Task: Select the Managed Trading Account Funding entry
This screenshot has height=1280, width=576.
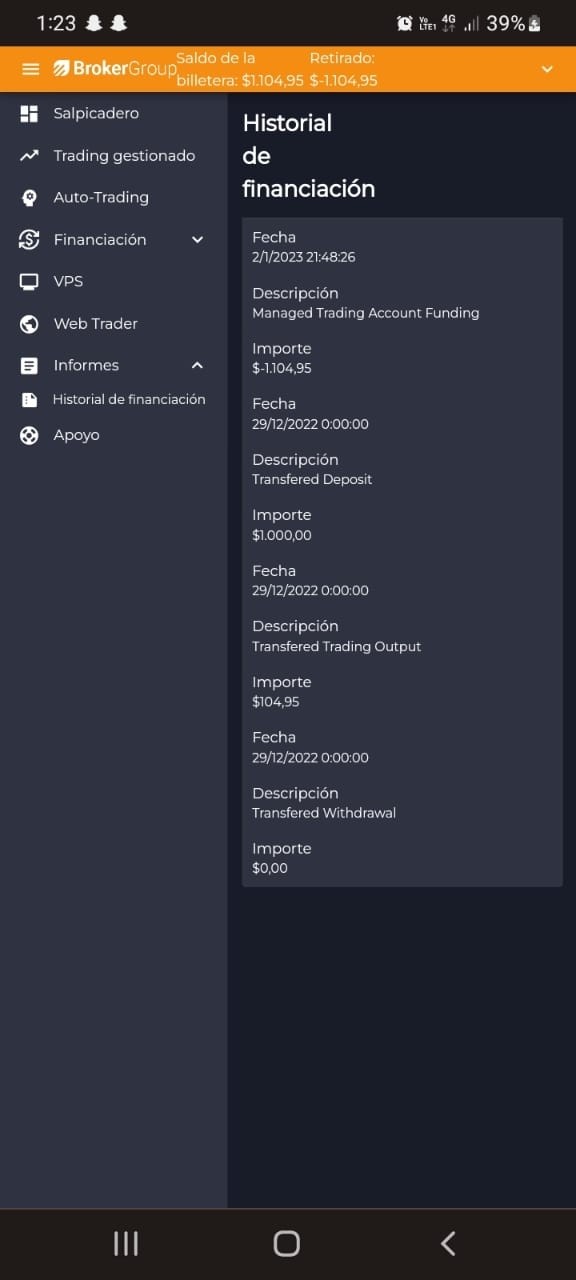Action: coord(366,313)
